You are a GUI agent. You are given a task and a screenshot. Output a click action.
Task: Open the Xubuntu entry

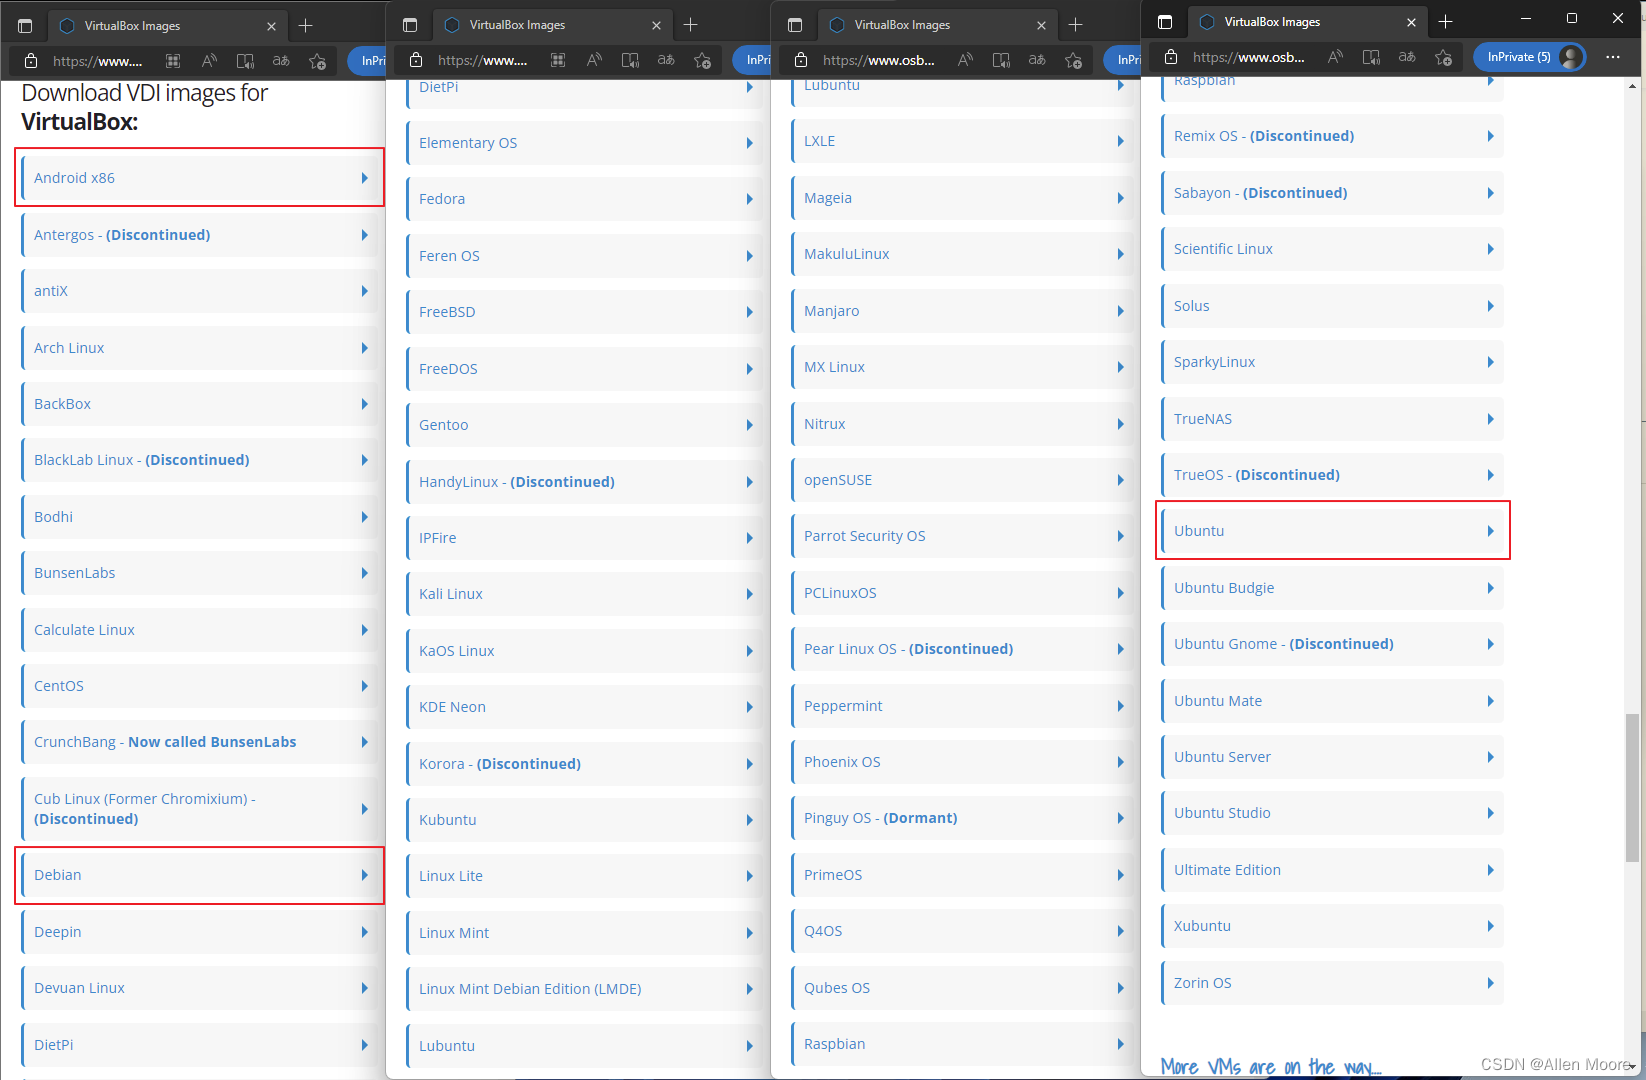point(1333,926)
